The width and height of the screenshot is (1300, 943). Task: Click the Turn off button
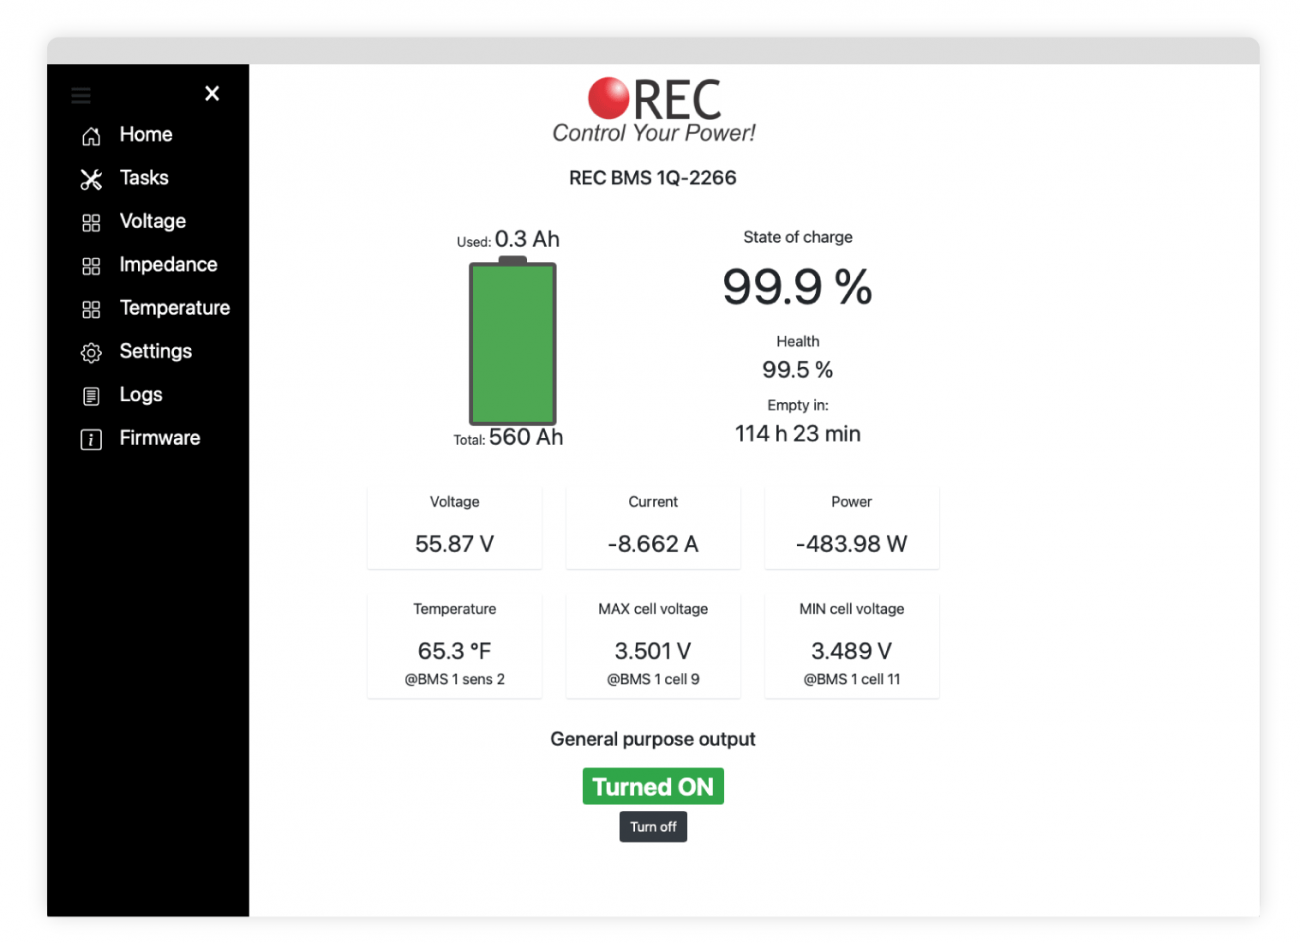pos(653,827)
